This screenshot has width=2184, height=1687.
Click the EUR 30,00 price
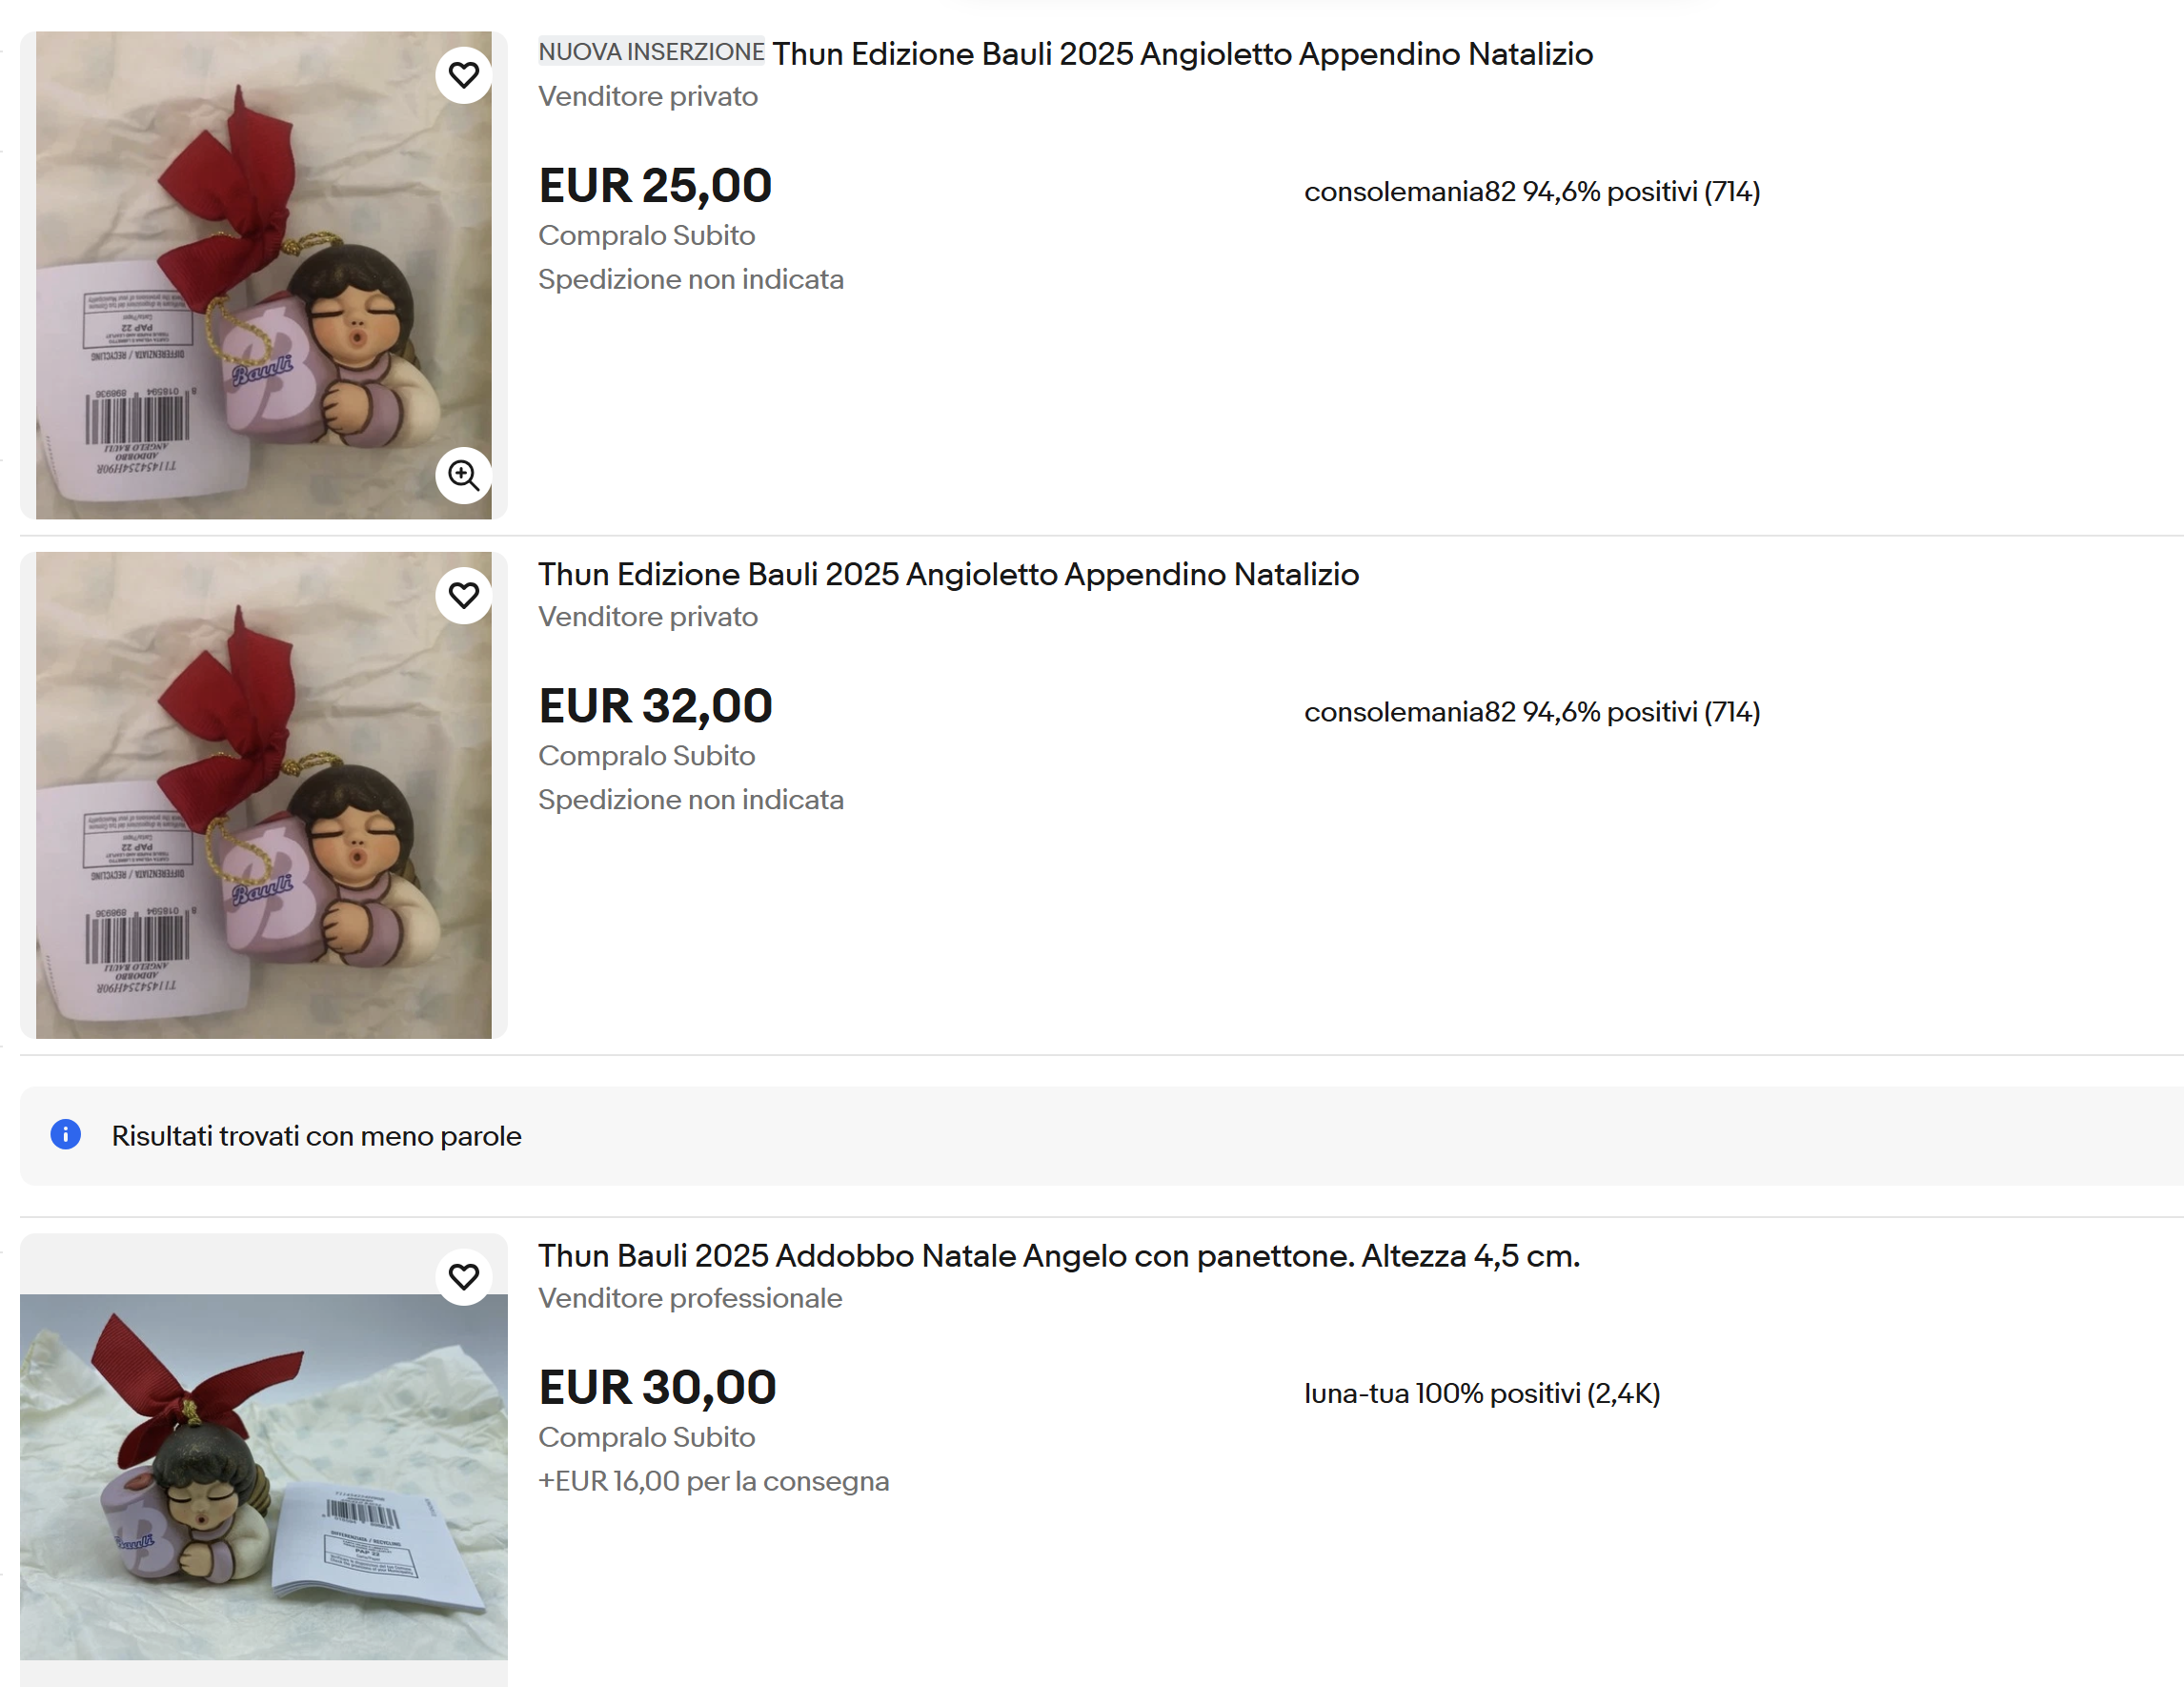(657, 1388)
